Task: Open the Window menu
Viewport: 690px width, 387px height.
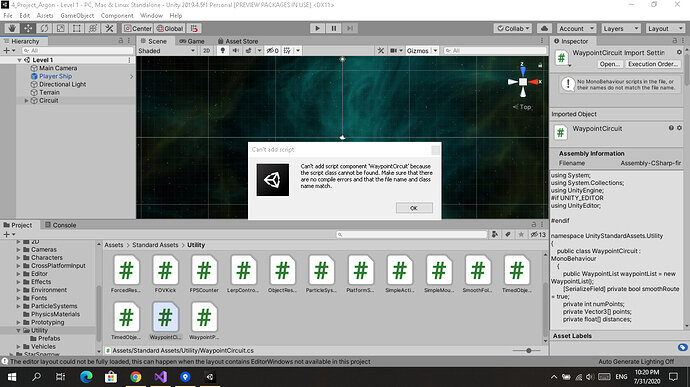Action: (151, 15)
